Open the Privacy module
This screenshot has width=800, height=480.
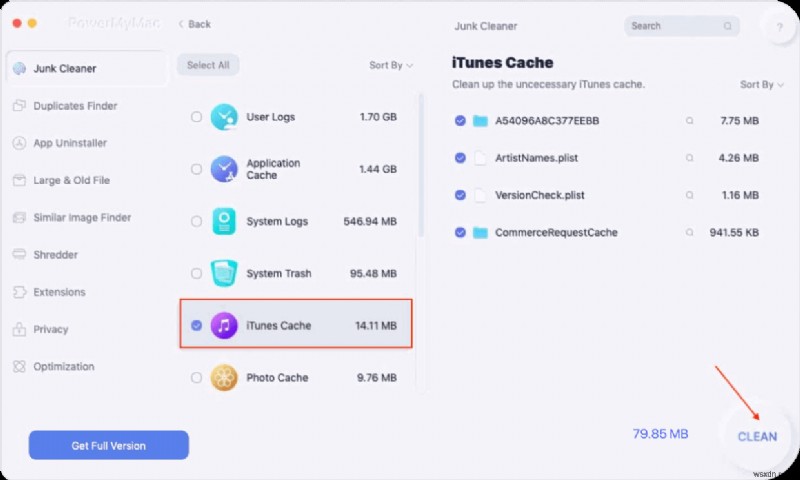[x=51, y=329]
